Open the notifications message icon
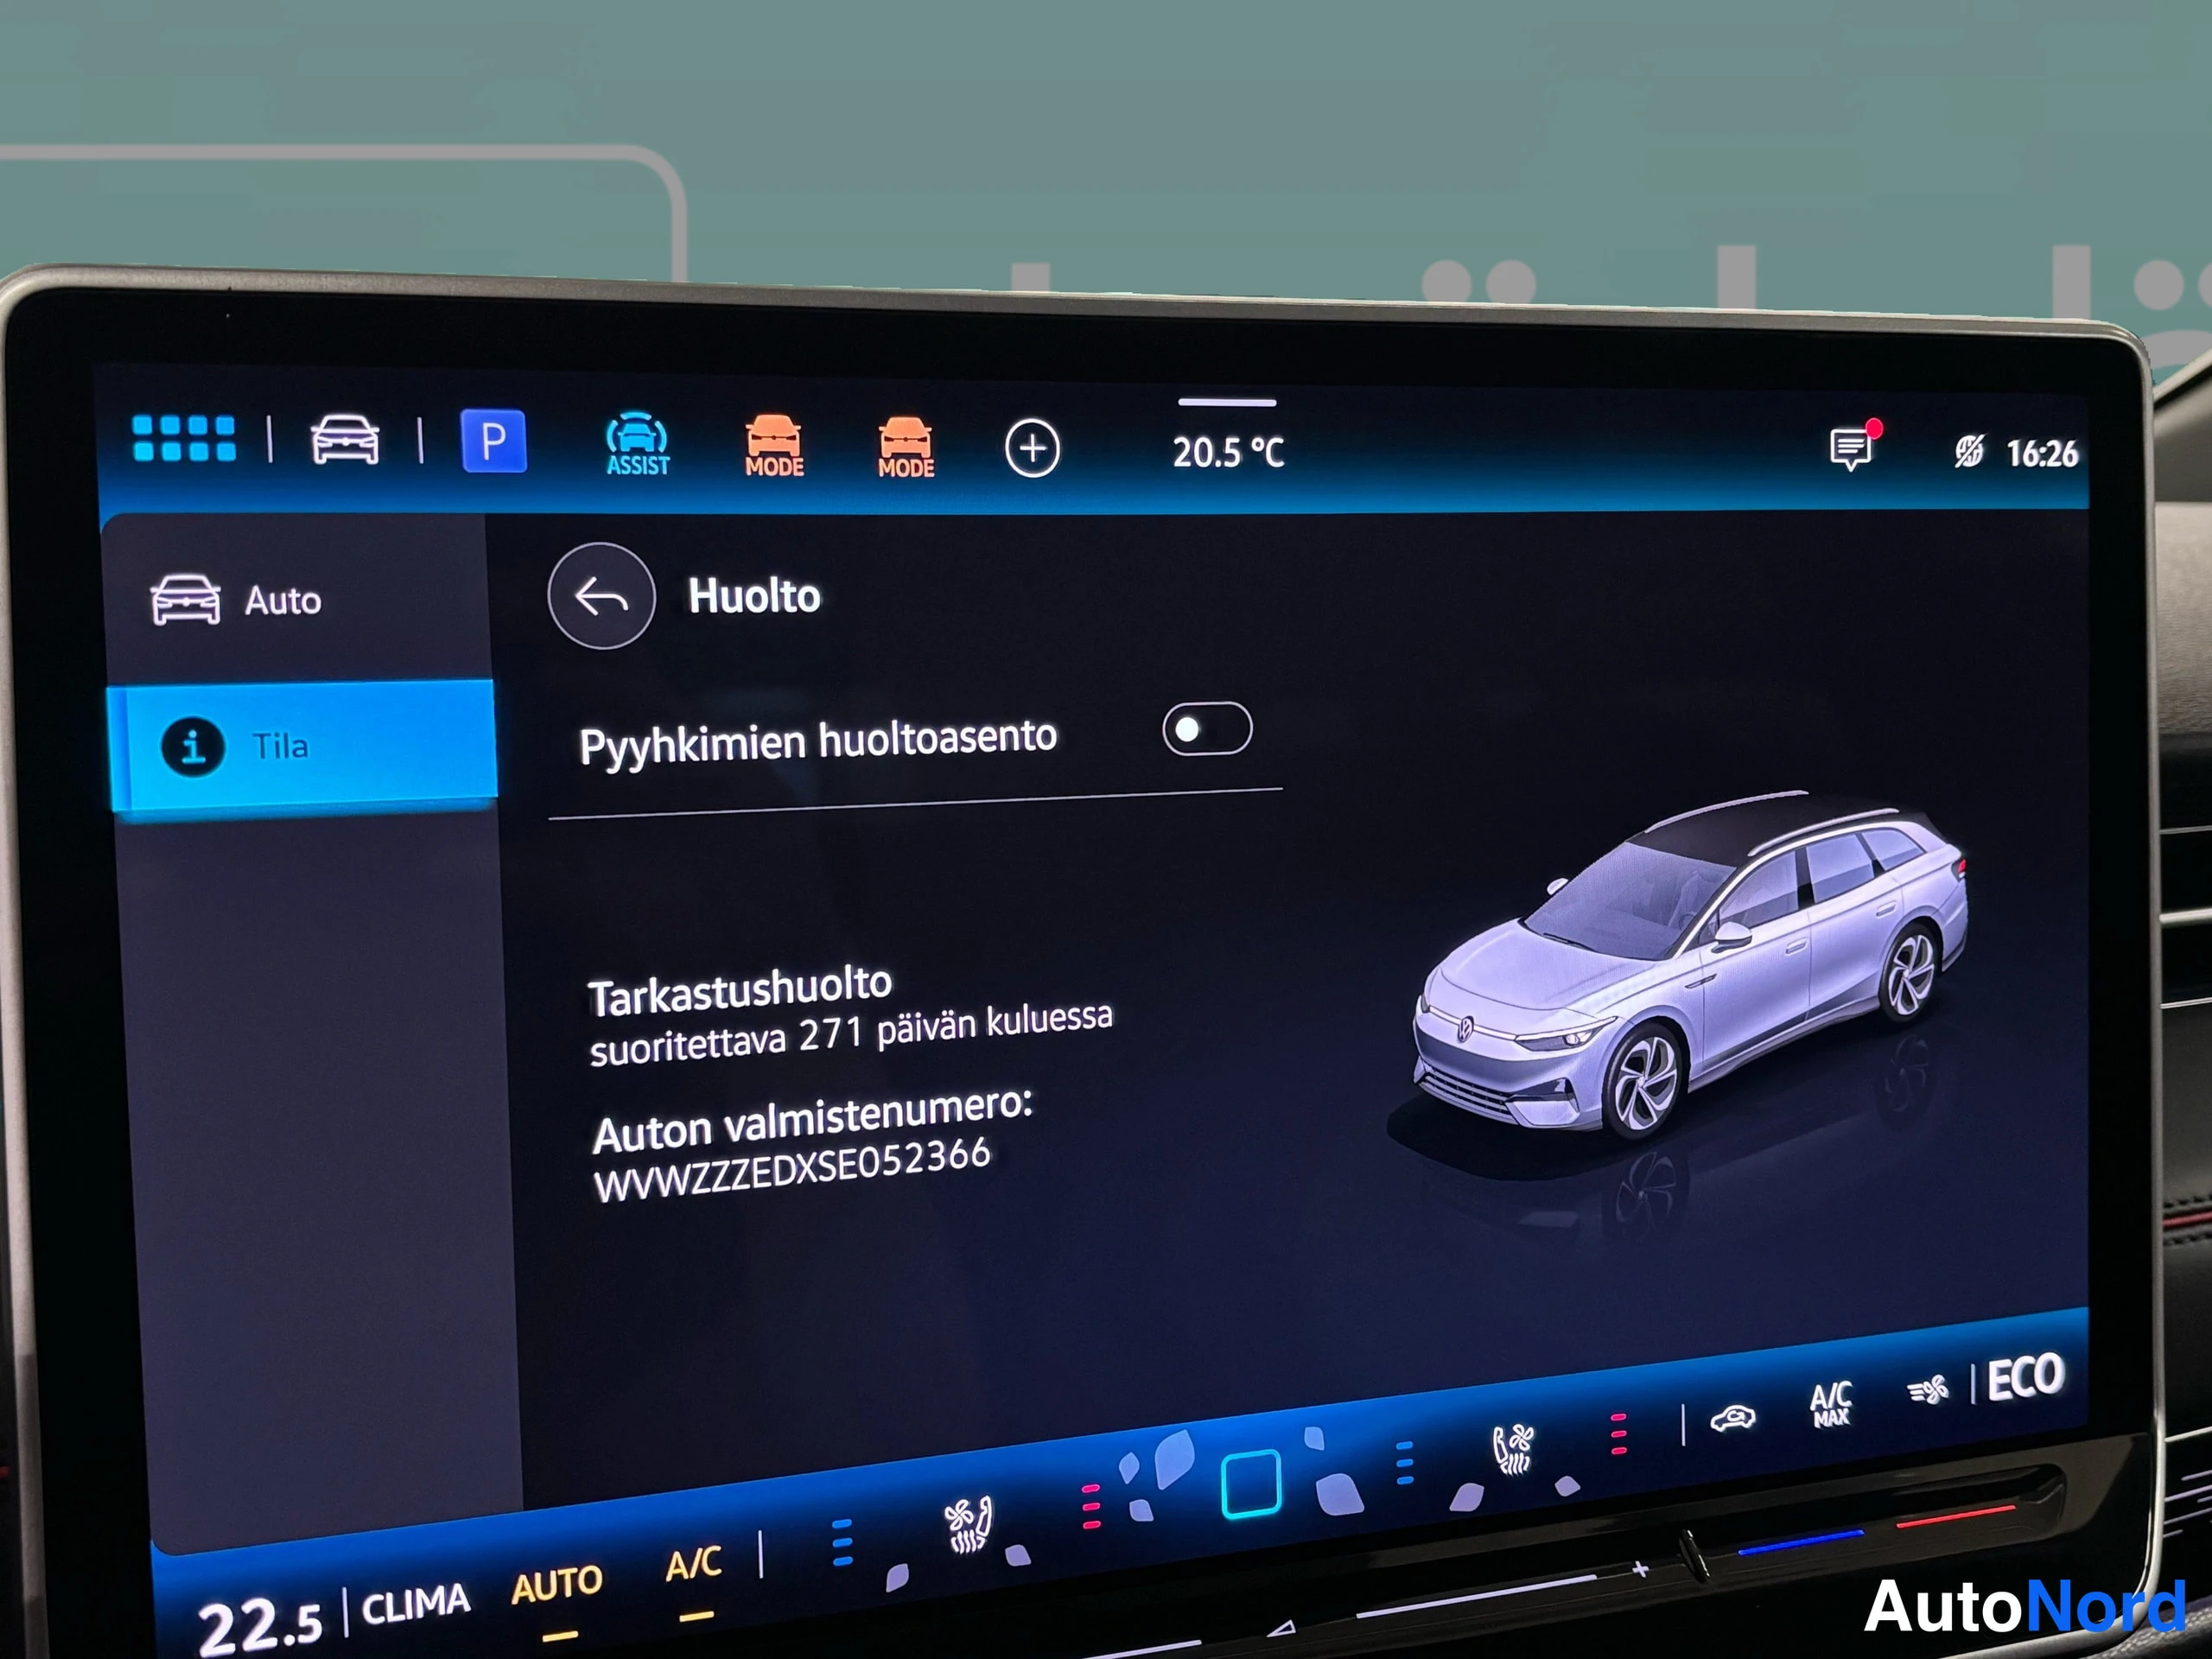 coord(1853,448)
